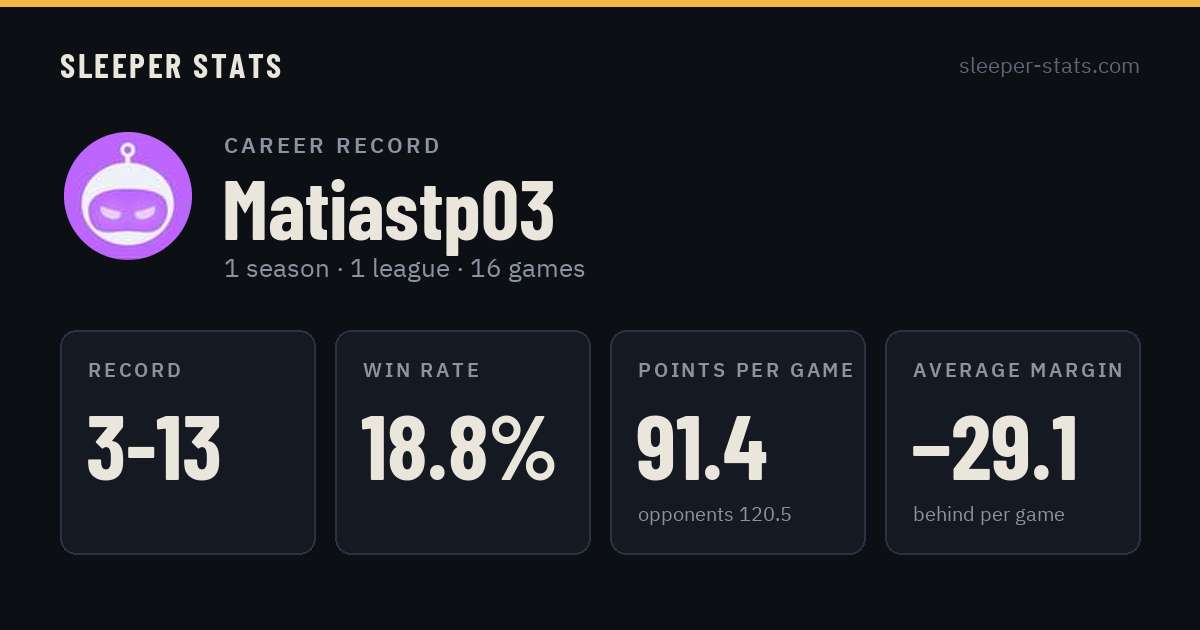1200x630 pixels.
Task: Click the purple robot avatar icon
Action: tap(128, 196)
